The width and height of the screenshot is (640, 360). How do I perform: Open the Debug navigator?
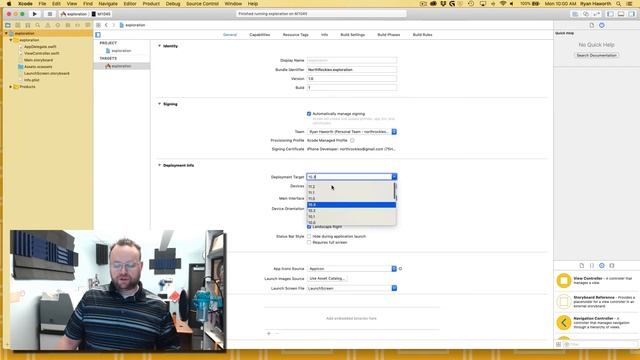pyautogui.click(x=68, y=25)
